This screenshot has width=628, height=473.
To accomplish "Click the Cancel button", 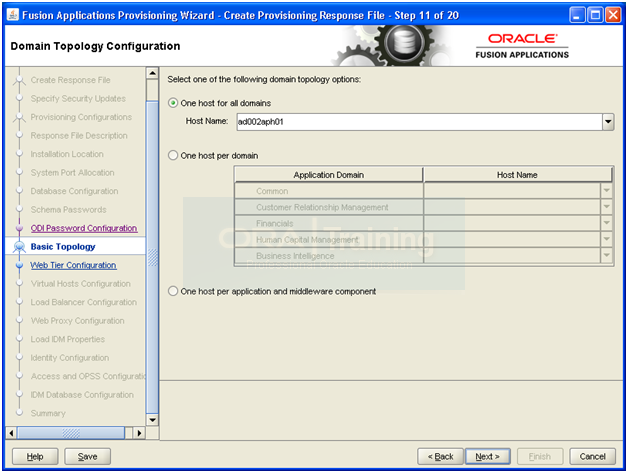I will (x=592, y=456).
